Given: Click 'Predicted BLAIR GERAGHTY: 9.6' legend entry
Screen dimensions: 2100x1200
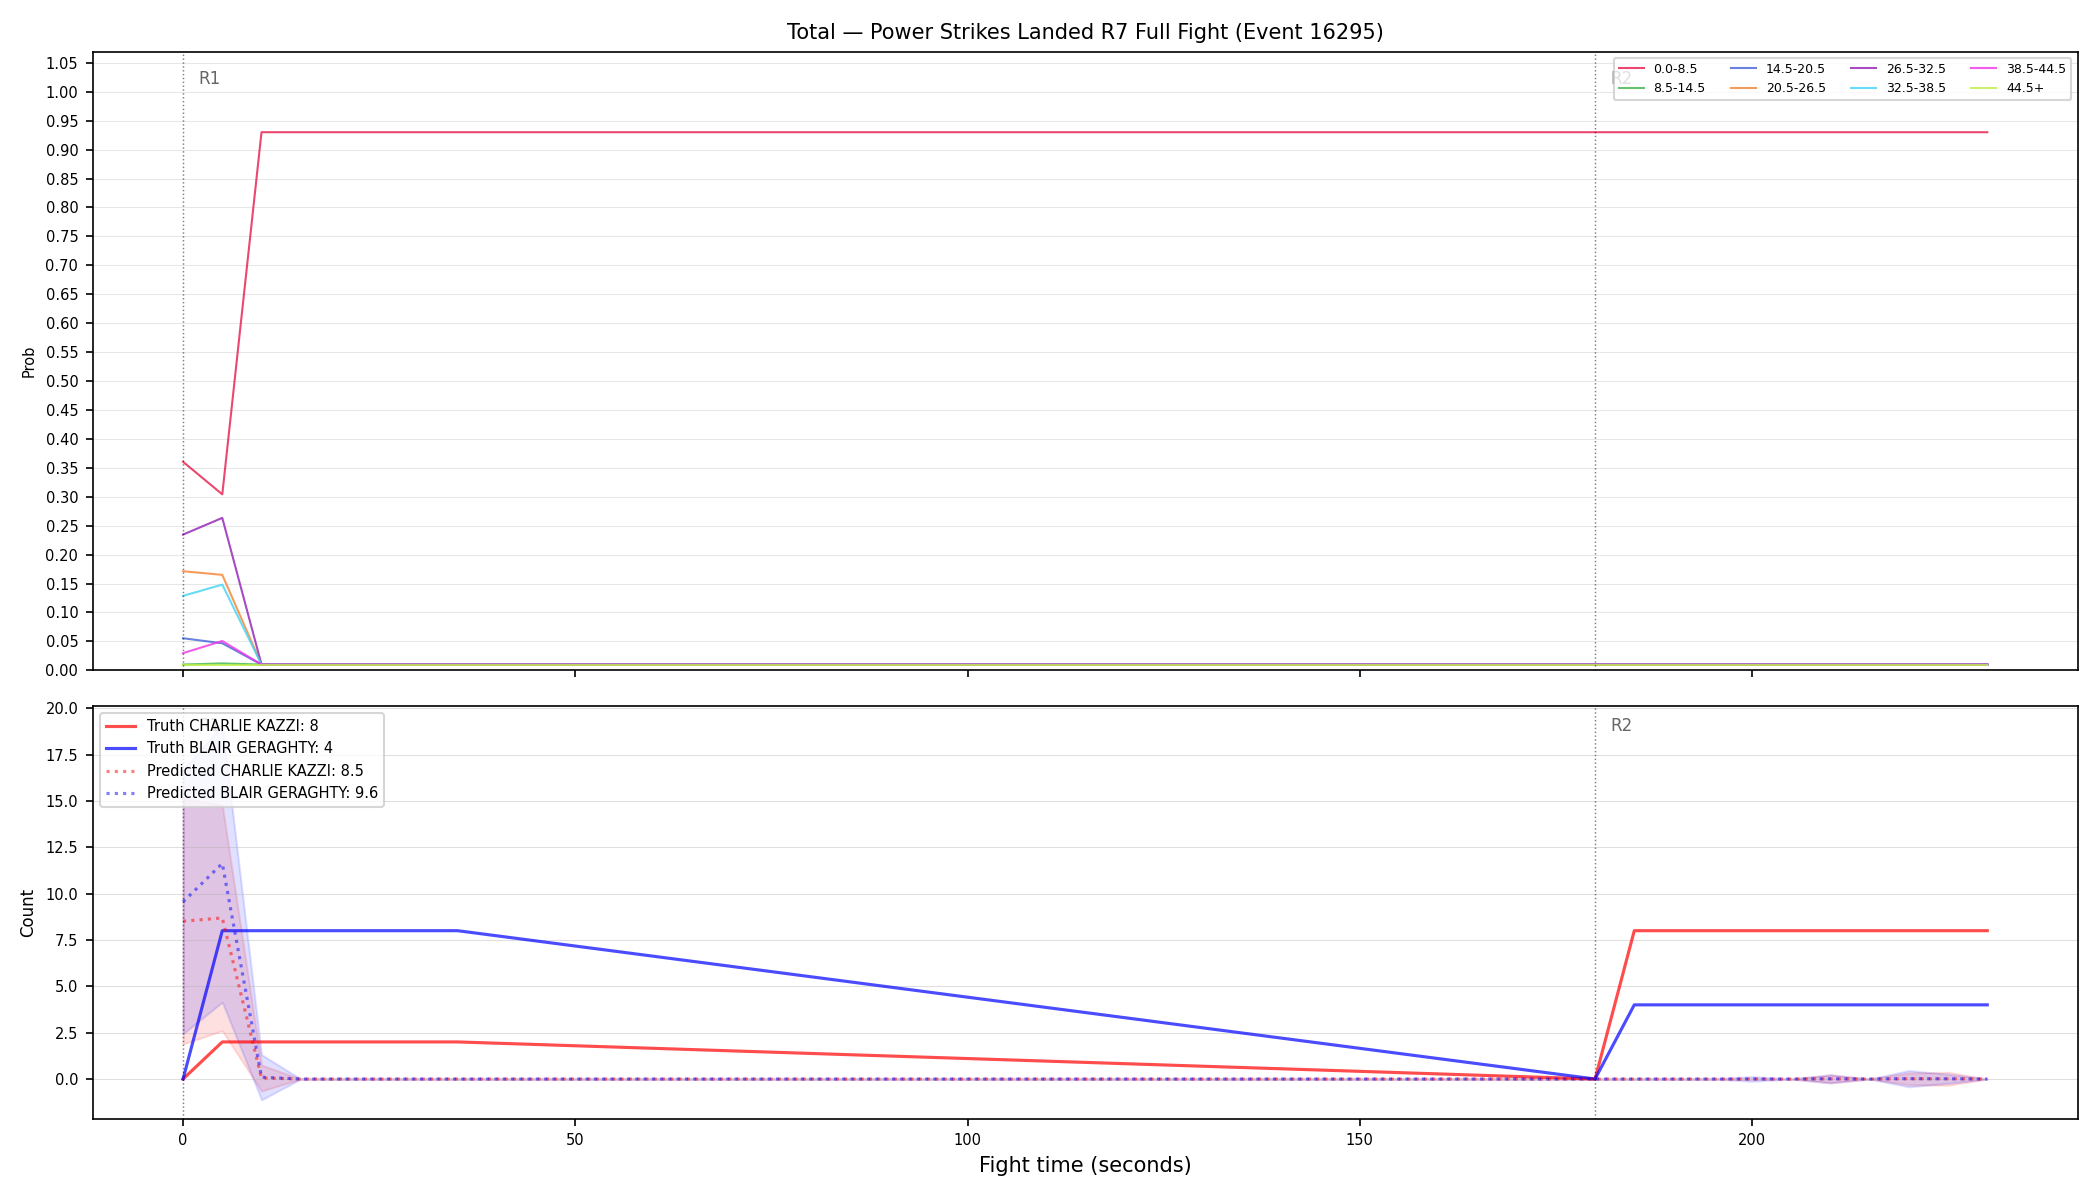Looking at the screenshot, I should [242, 793].
